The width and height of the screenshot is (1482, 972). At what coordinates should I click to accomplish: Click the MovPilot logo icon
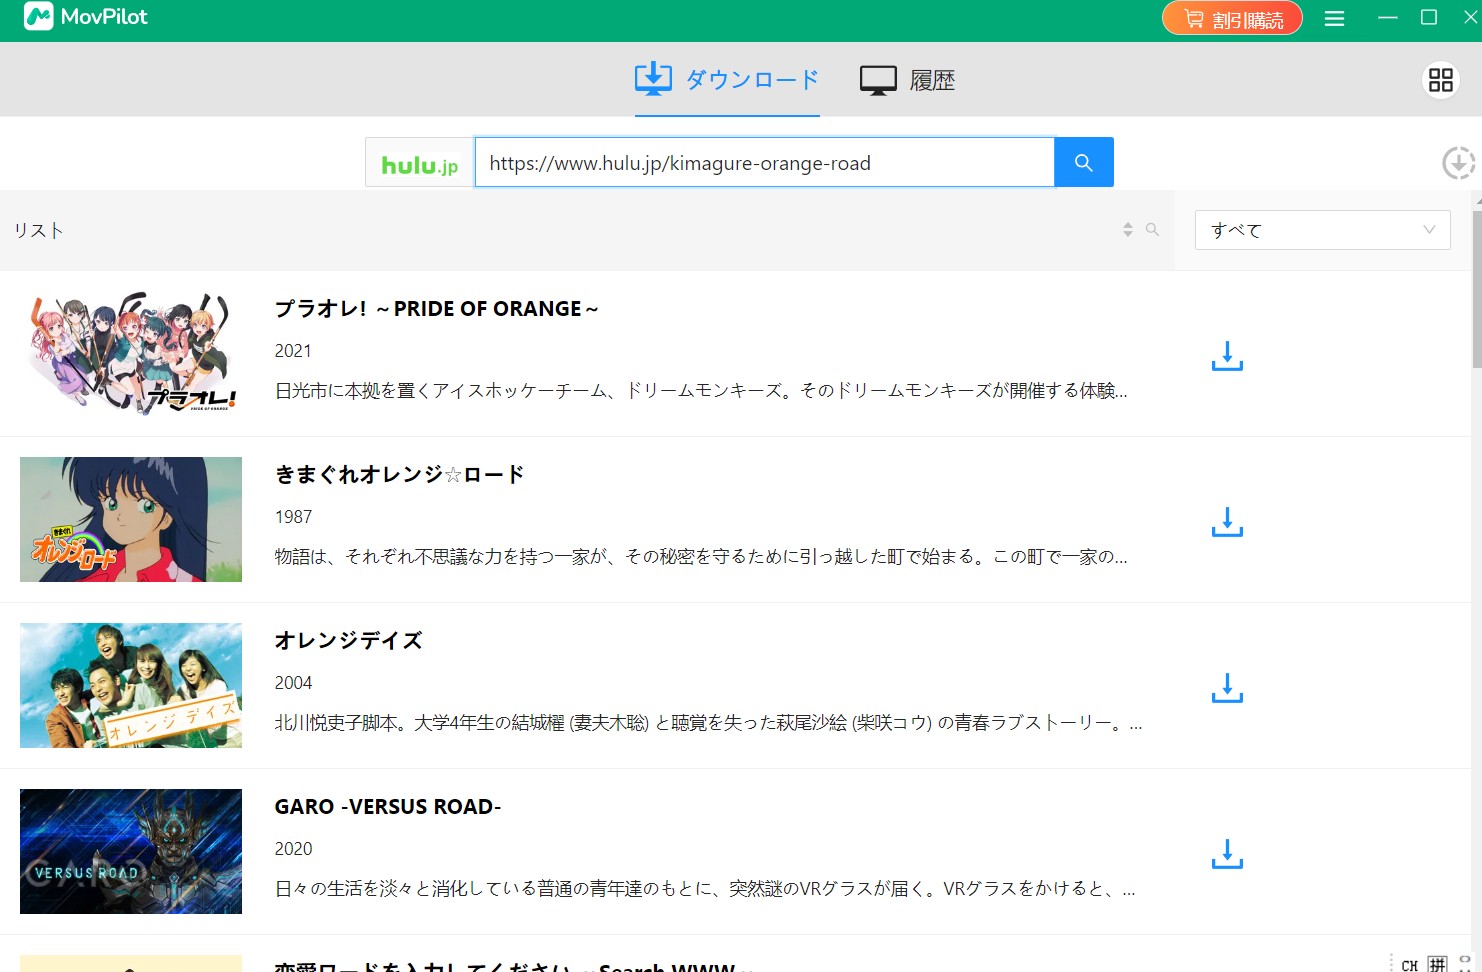click(x=39, y=16)
